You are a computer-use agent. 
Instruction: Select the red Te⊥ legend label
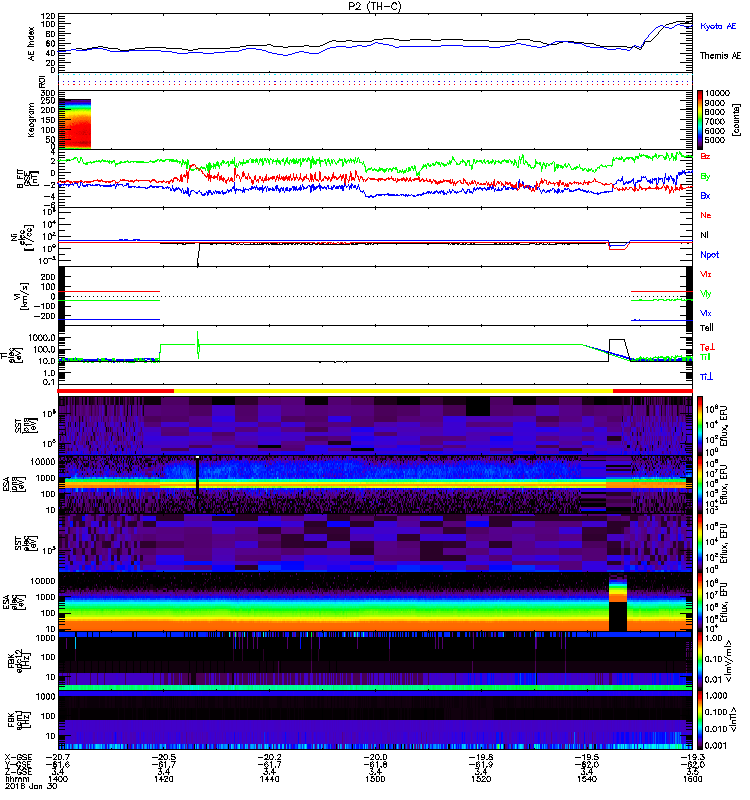(x=707, y=348)
